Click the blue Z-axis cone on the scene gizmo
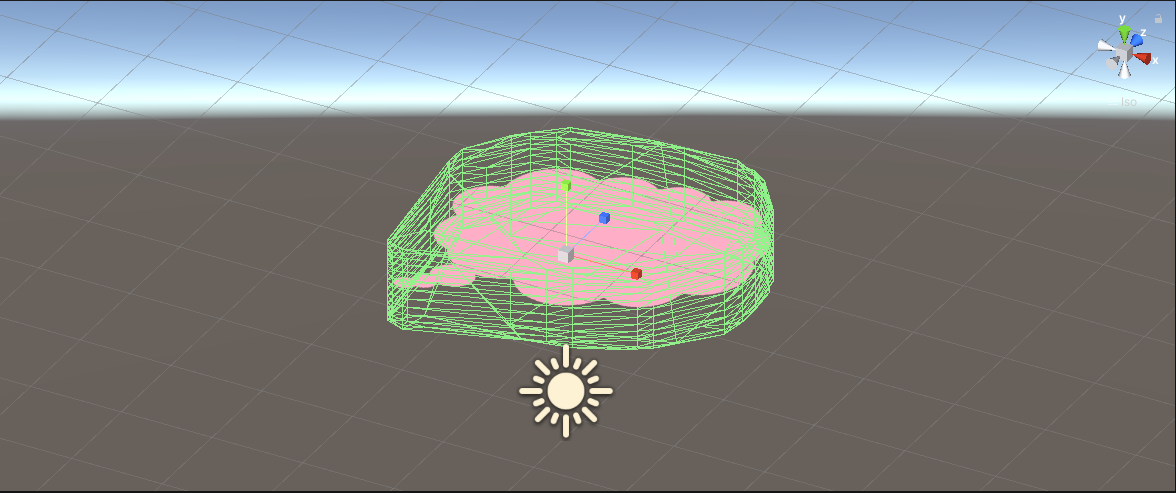Screen dimensions: 1176x493 [1136, 41]
